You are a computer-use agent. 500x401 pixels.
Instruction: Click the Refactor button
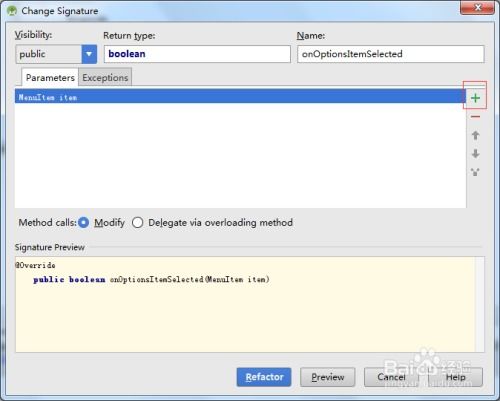pos(264,377)
